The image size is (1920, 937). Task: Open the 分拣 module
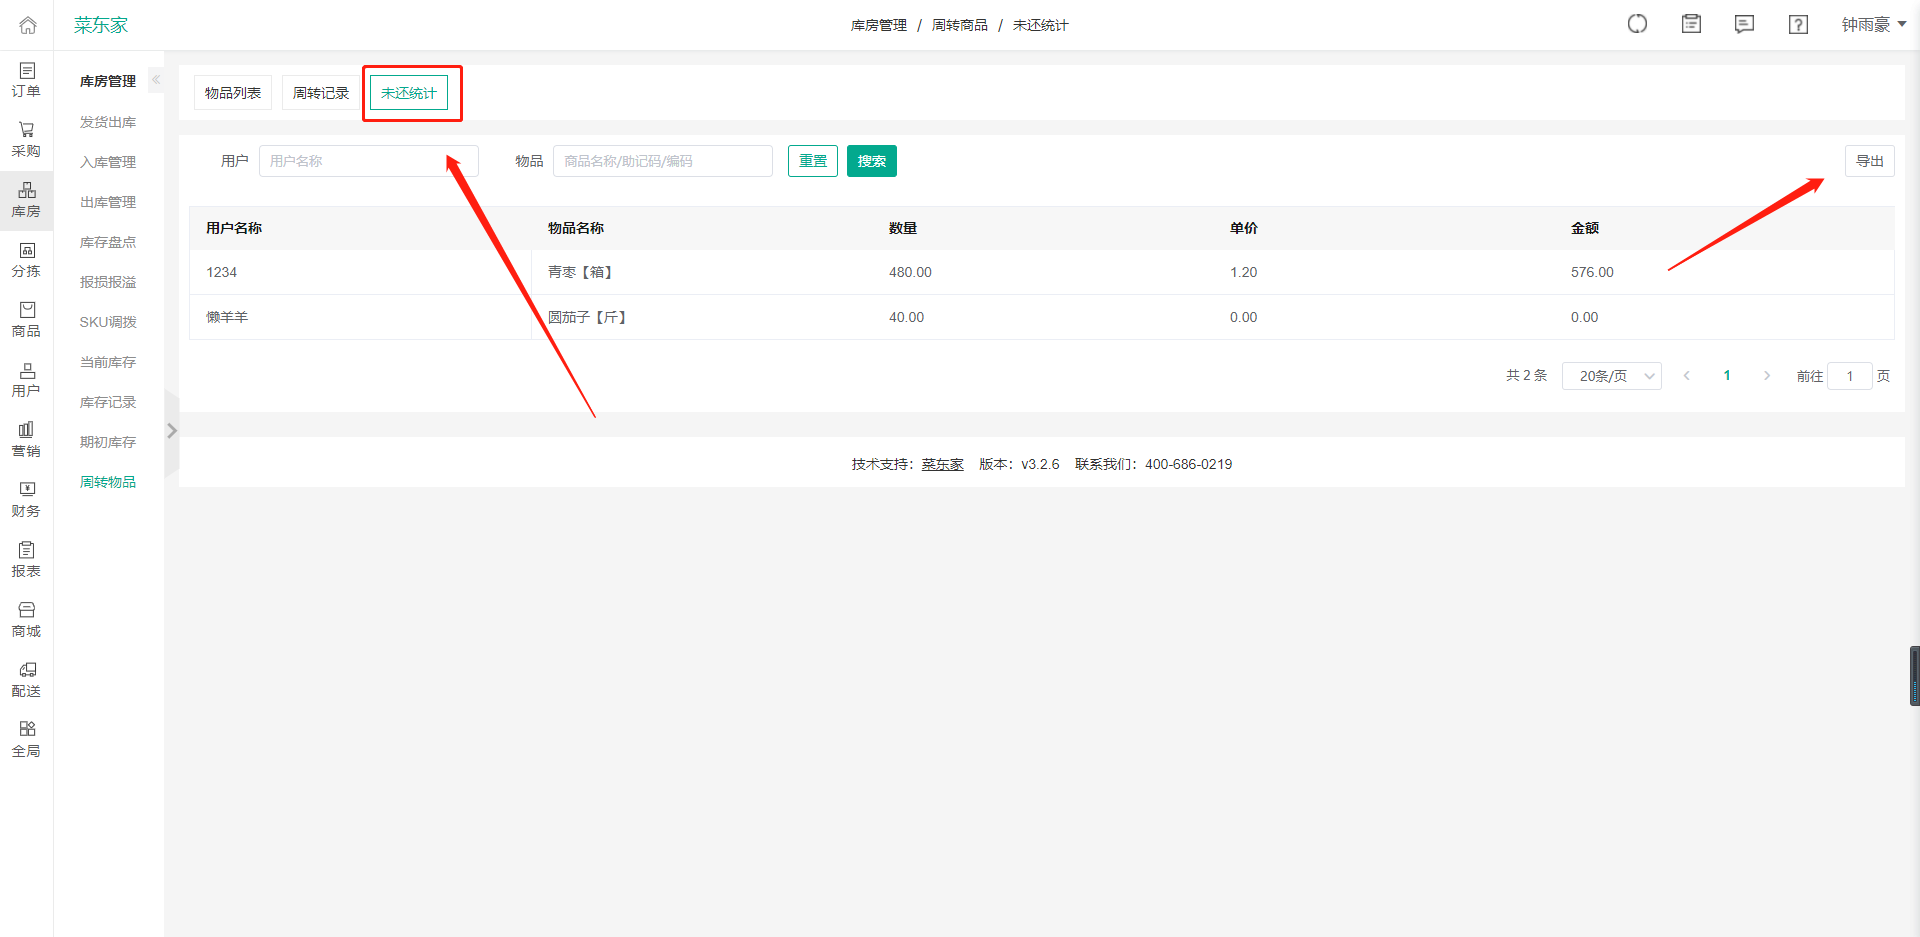(x=26, y=258)
